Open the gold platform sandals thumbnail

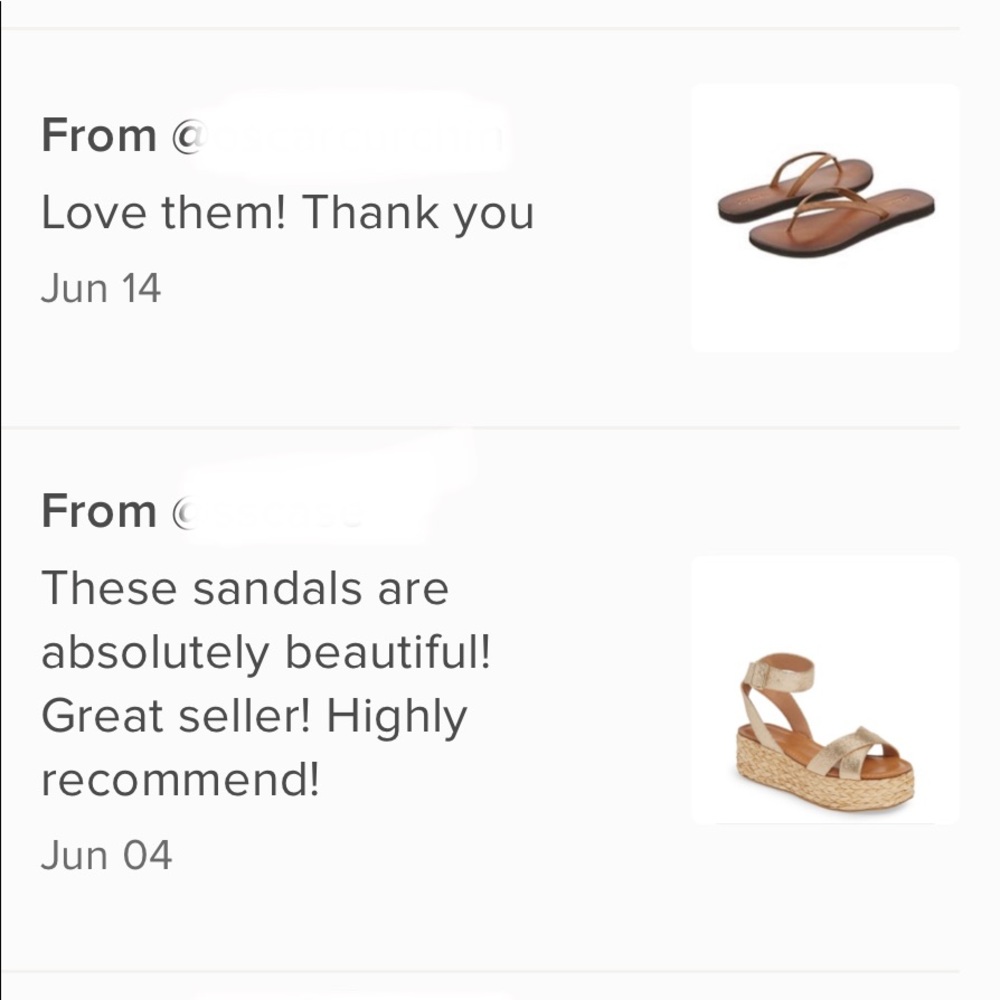tap(825, 690)
